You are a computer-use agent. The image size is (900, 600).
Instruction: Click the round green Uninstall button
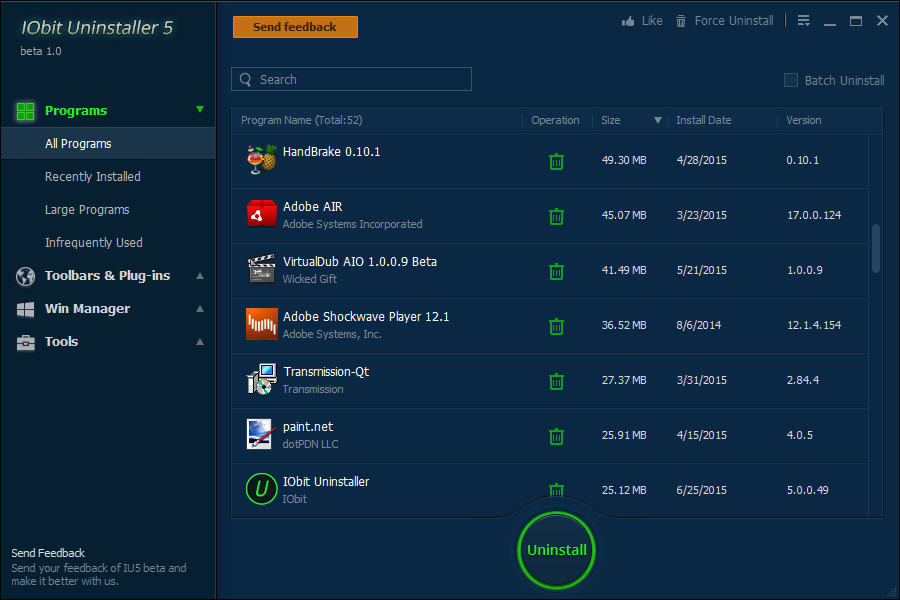click(556, 550)
